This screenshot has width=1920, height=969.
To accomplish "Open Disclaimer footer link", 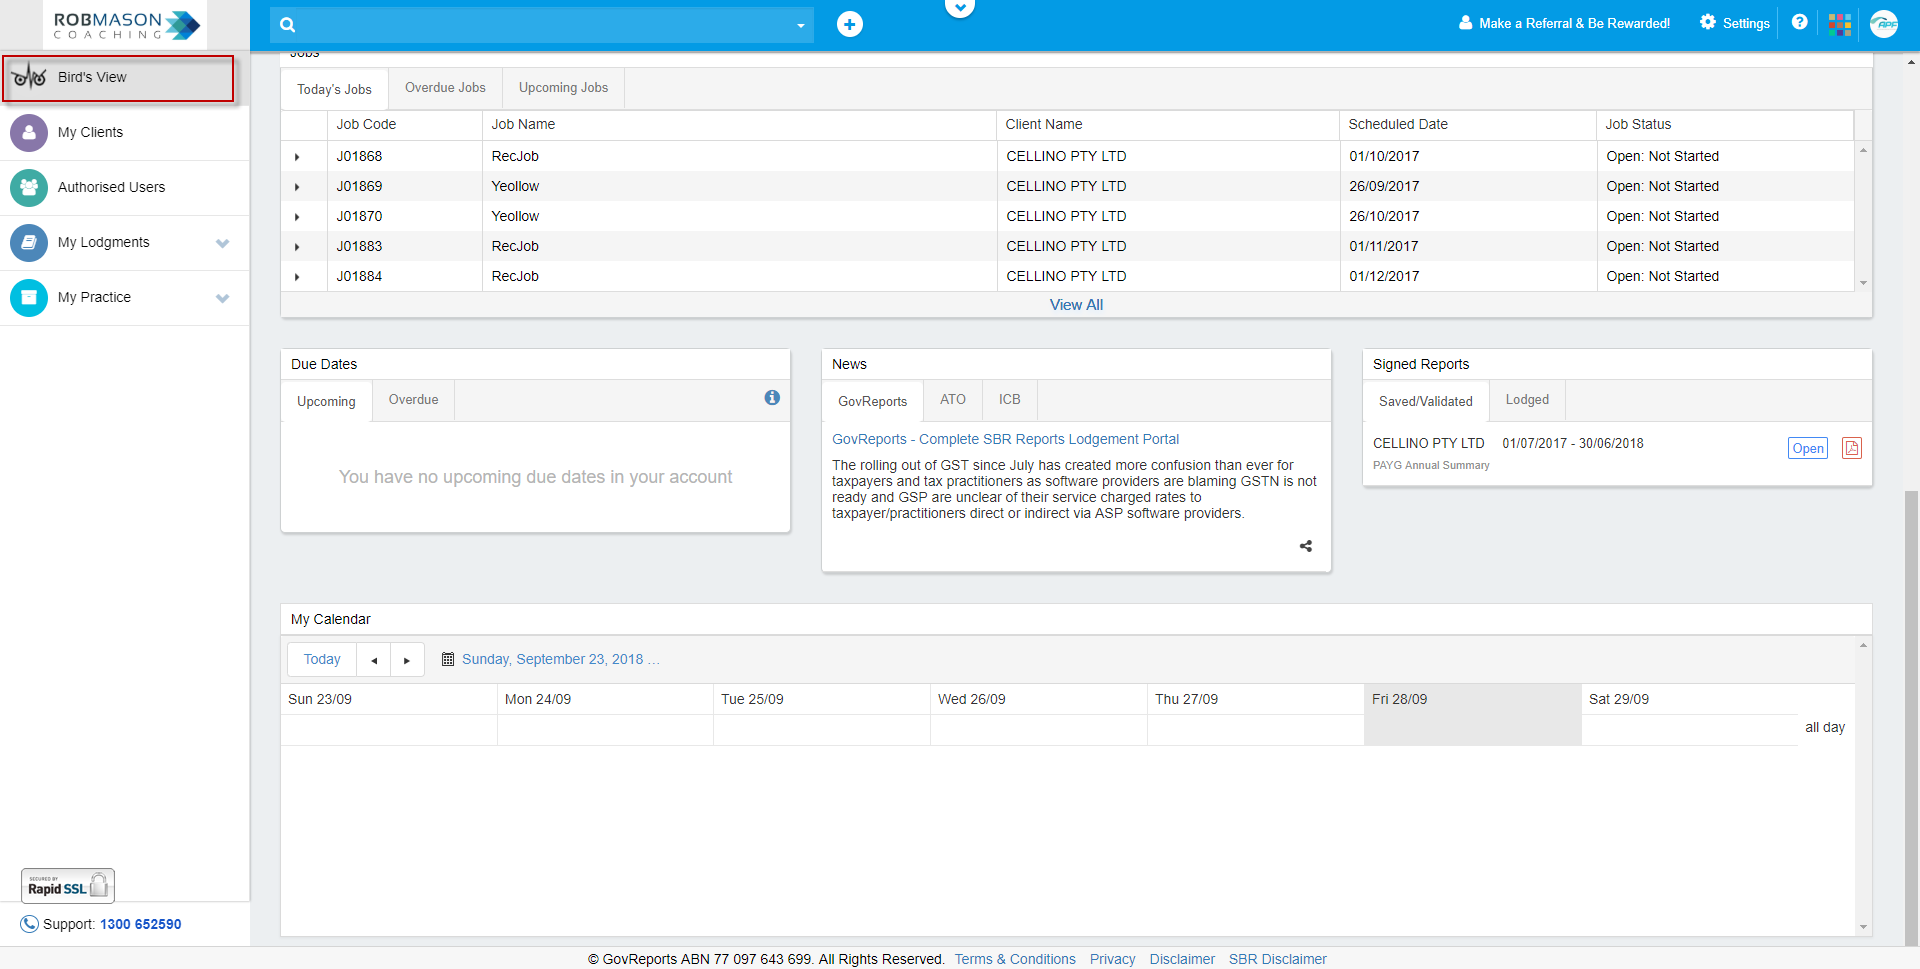I will pyautogui.click(x=1182, y=959).
